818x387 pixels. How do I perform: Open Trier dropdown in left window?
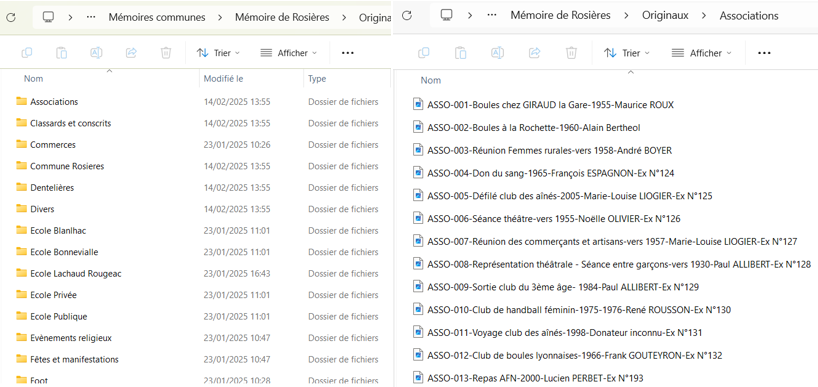218,53
